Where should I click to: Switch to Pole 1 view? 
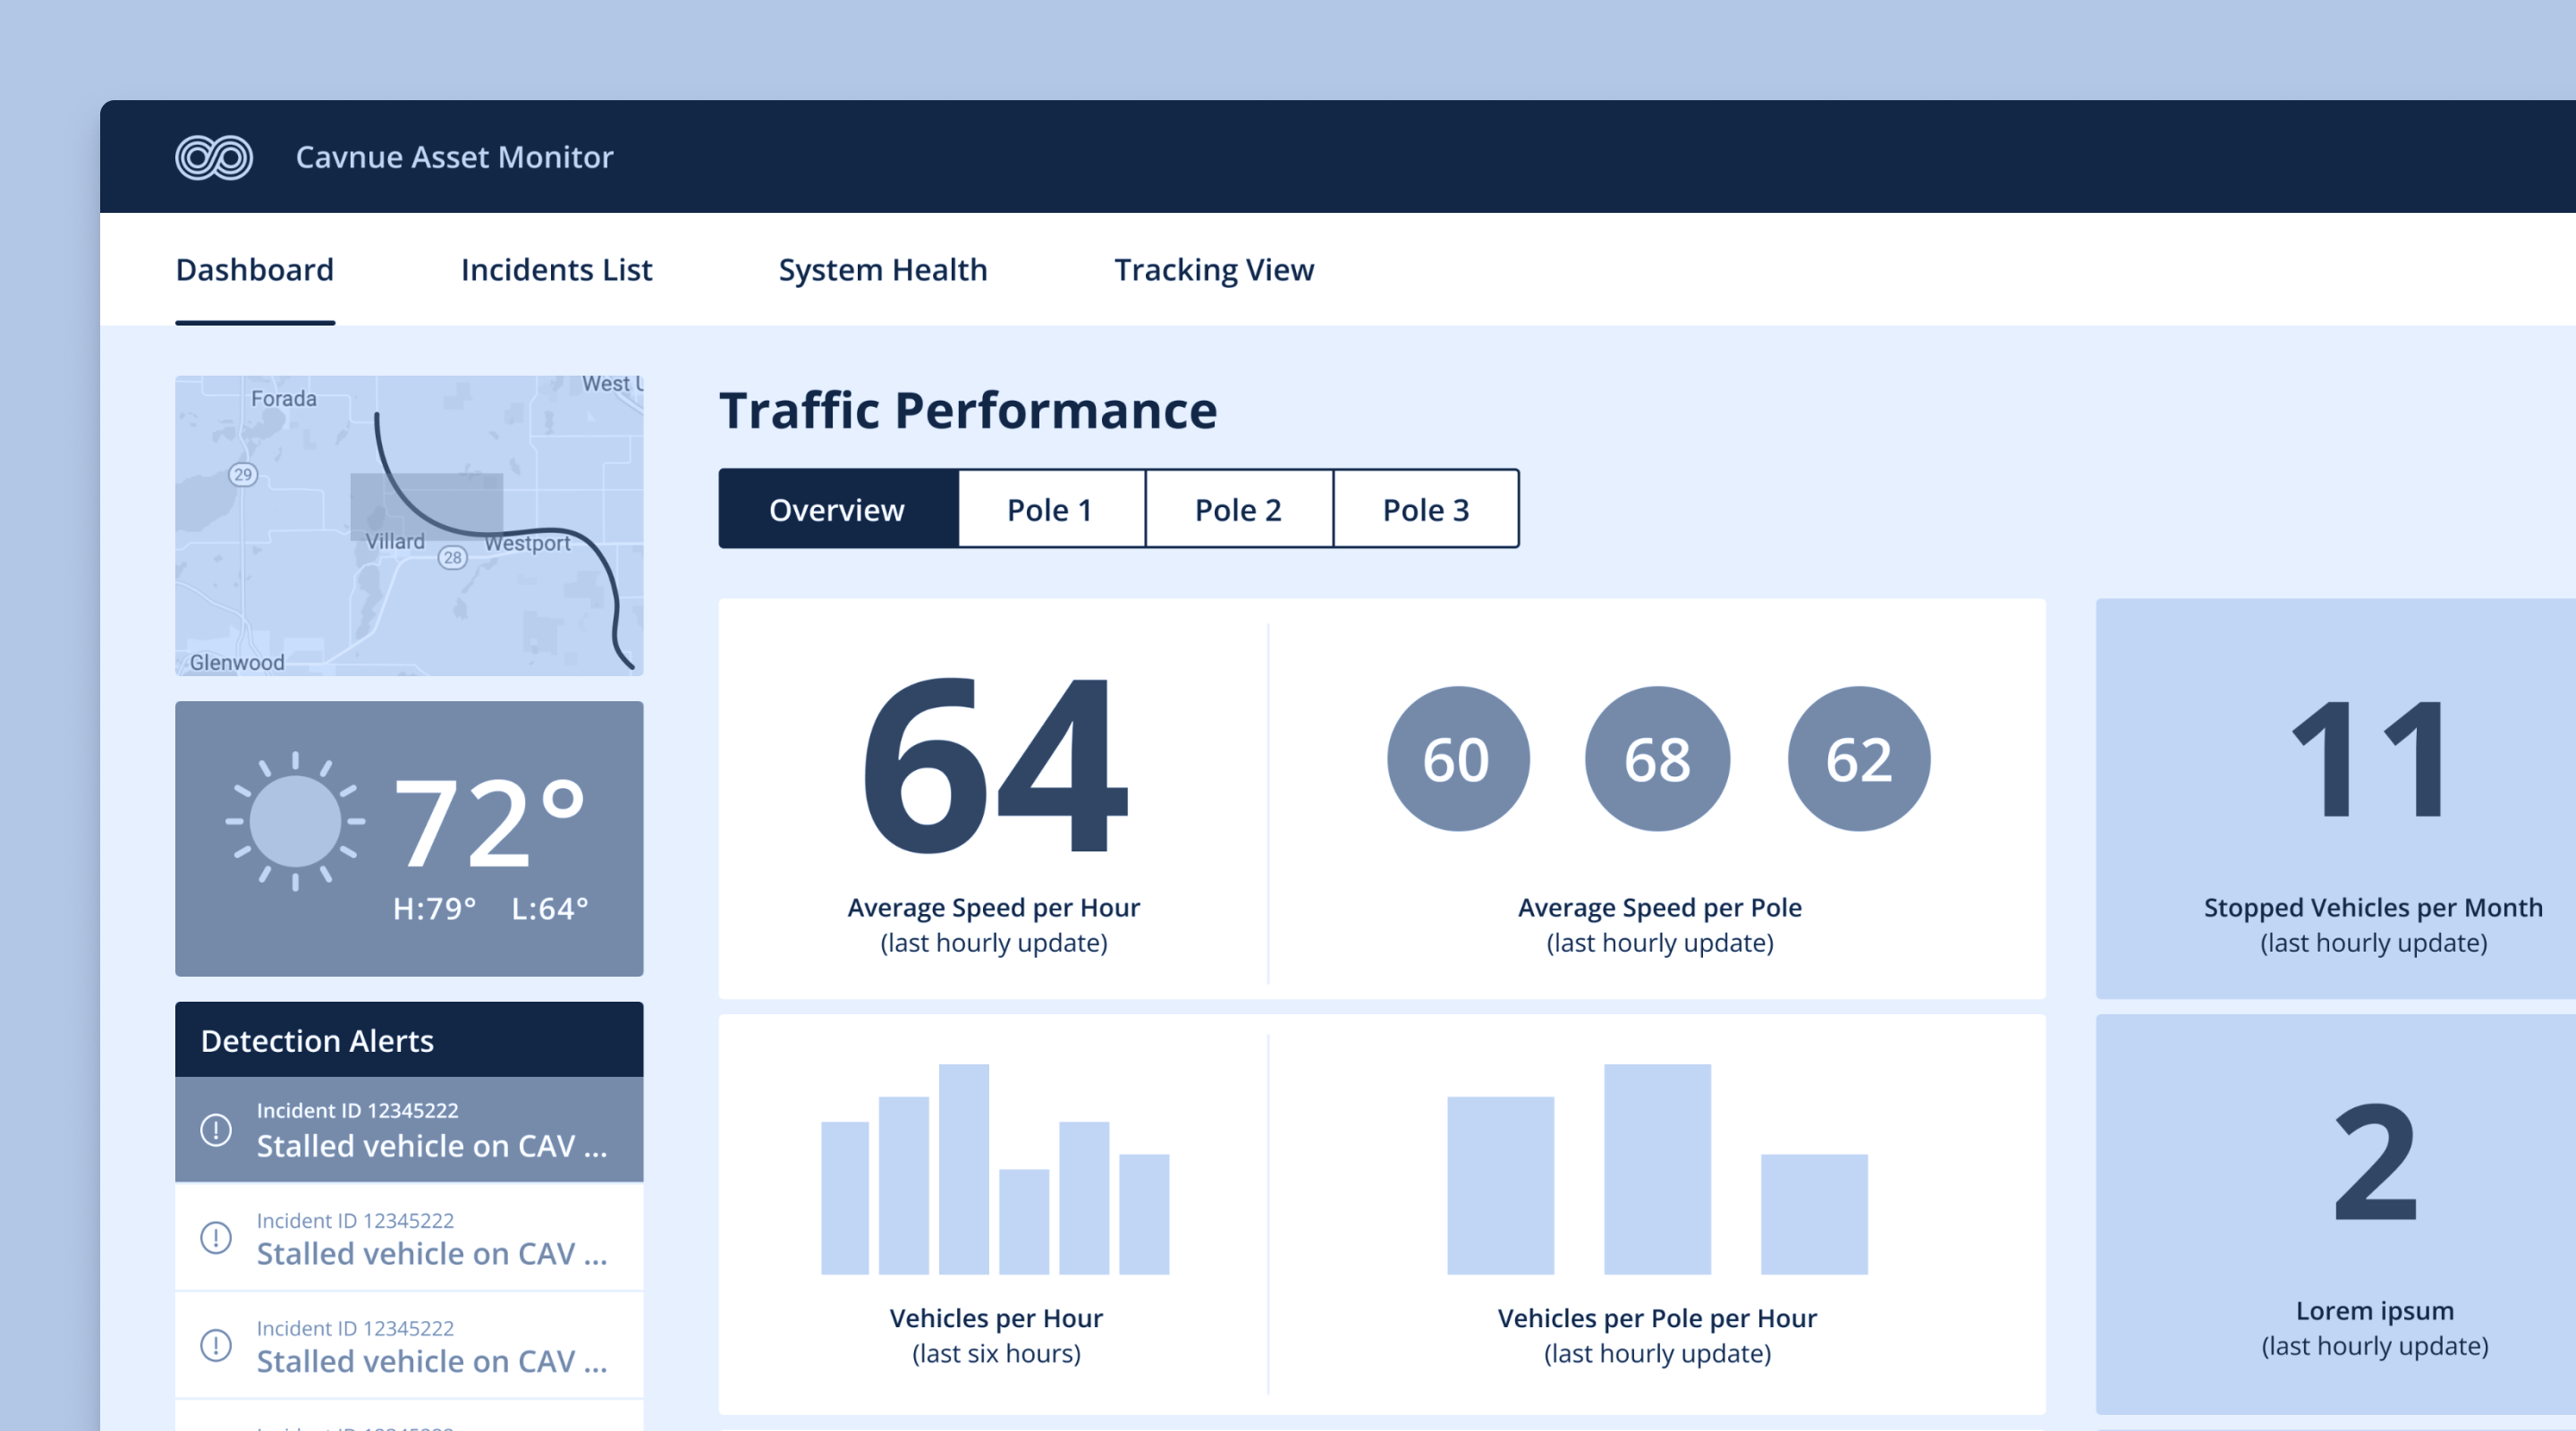click(1051, 509)
